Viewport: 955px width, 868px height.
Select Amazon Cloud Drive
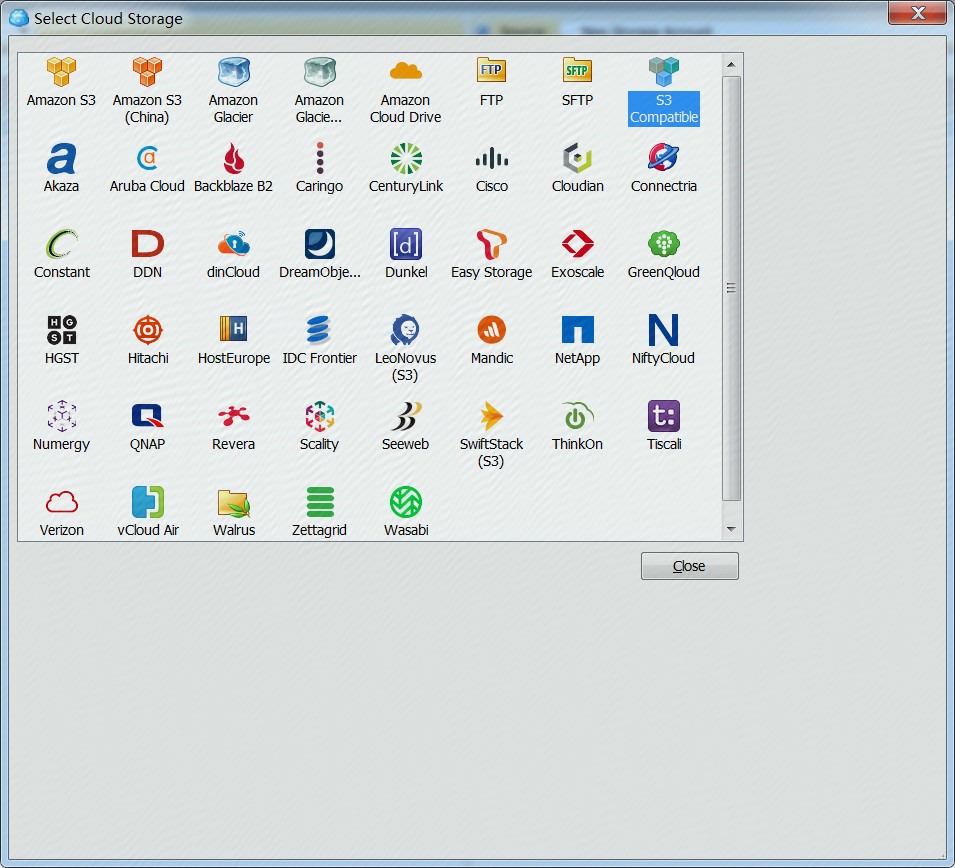(x=406, y=72)
